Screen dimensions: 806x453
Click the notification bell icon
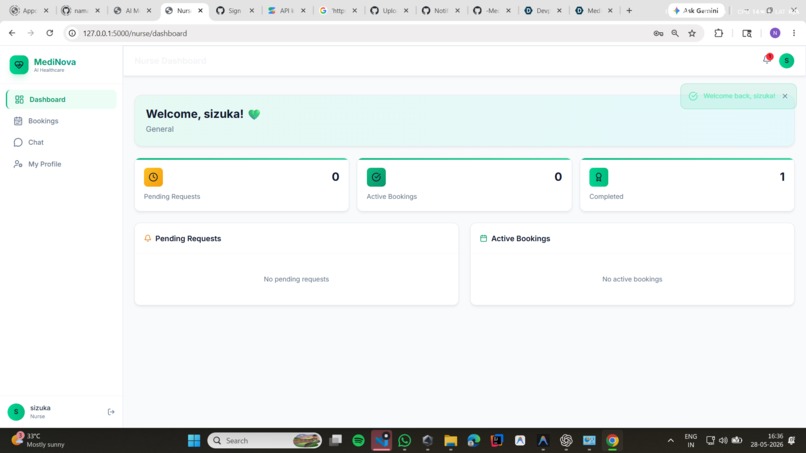[766, 60]
